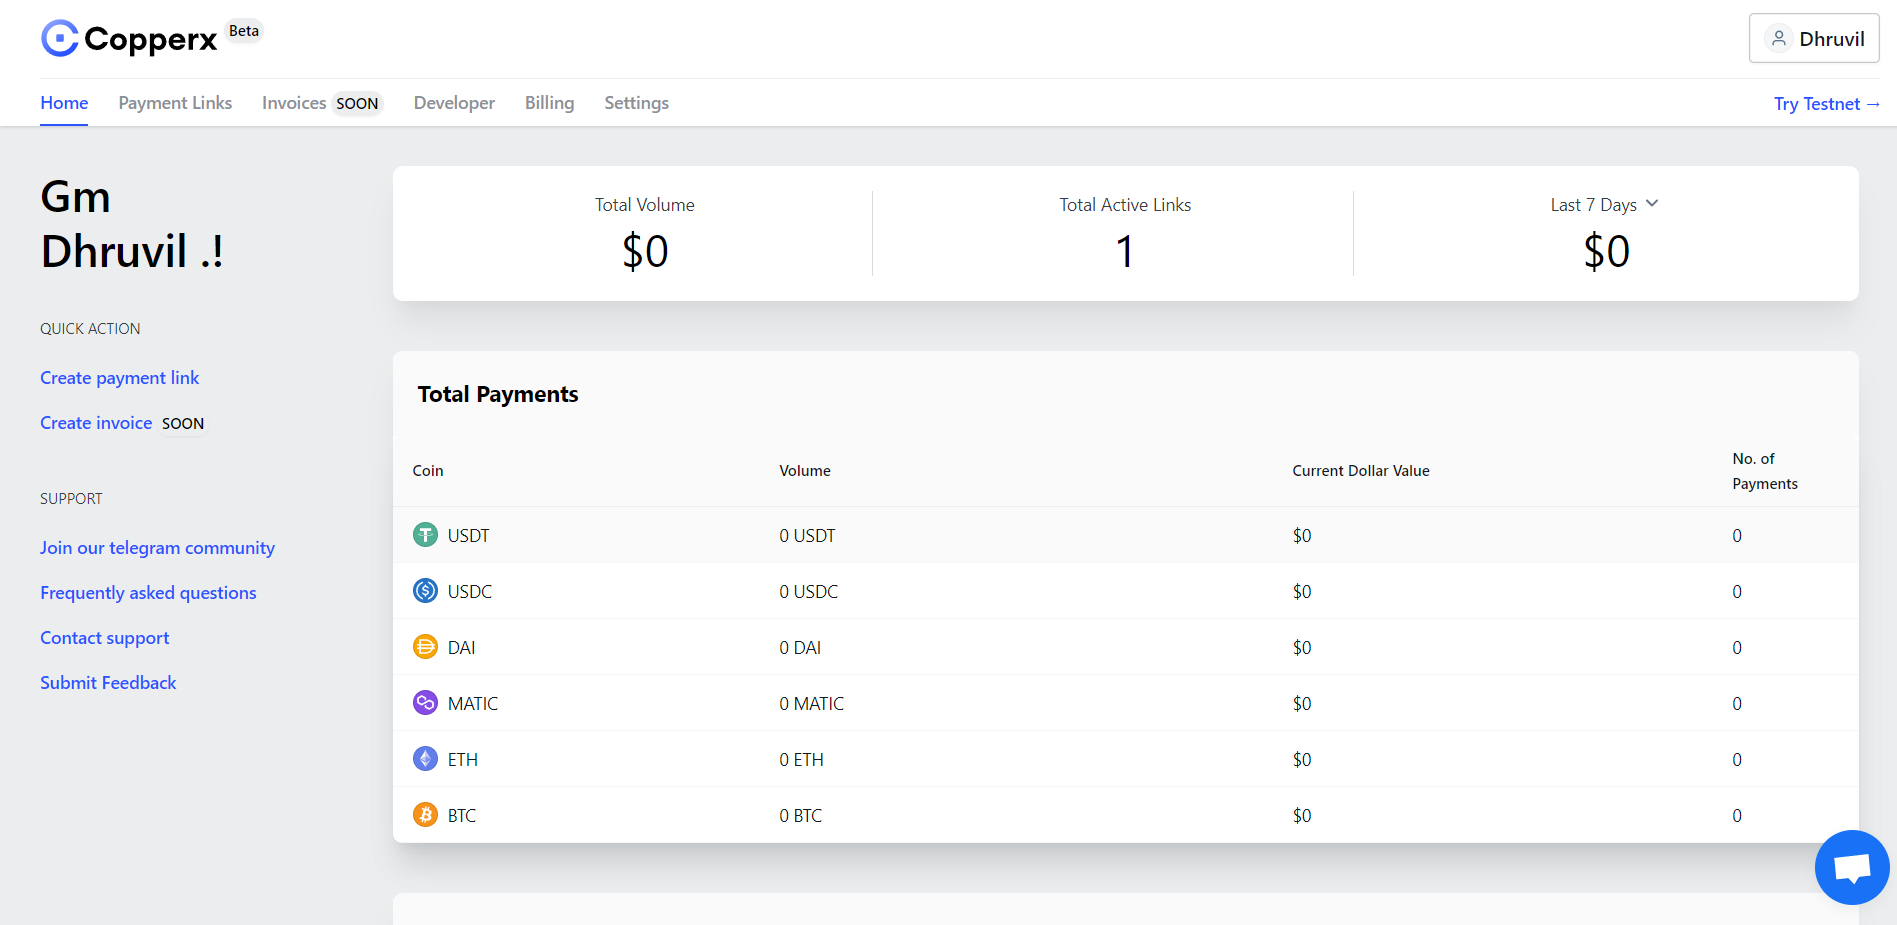This screenshot has width=1897, height=925.
Task: Click the payments count in MATIC row
Action: tap(1737, 704)
